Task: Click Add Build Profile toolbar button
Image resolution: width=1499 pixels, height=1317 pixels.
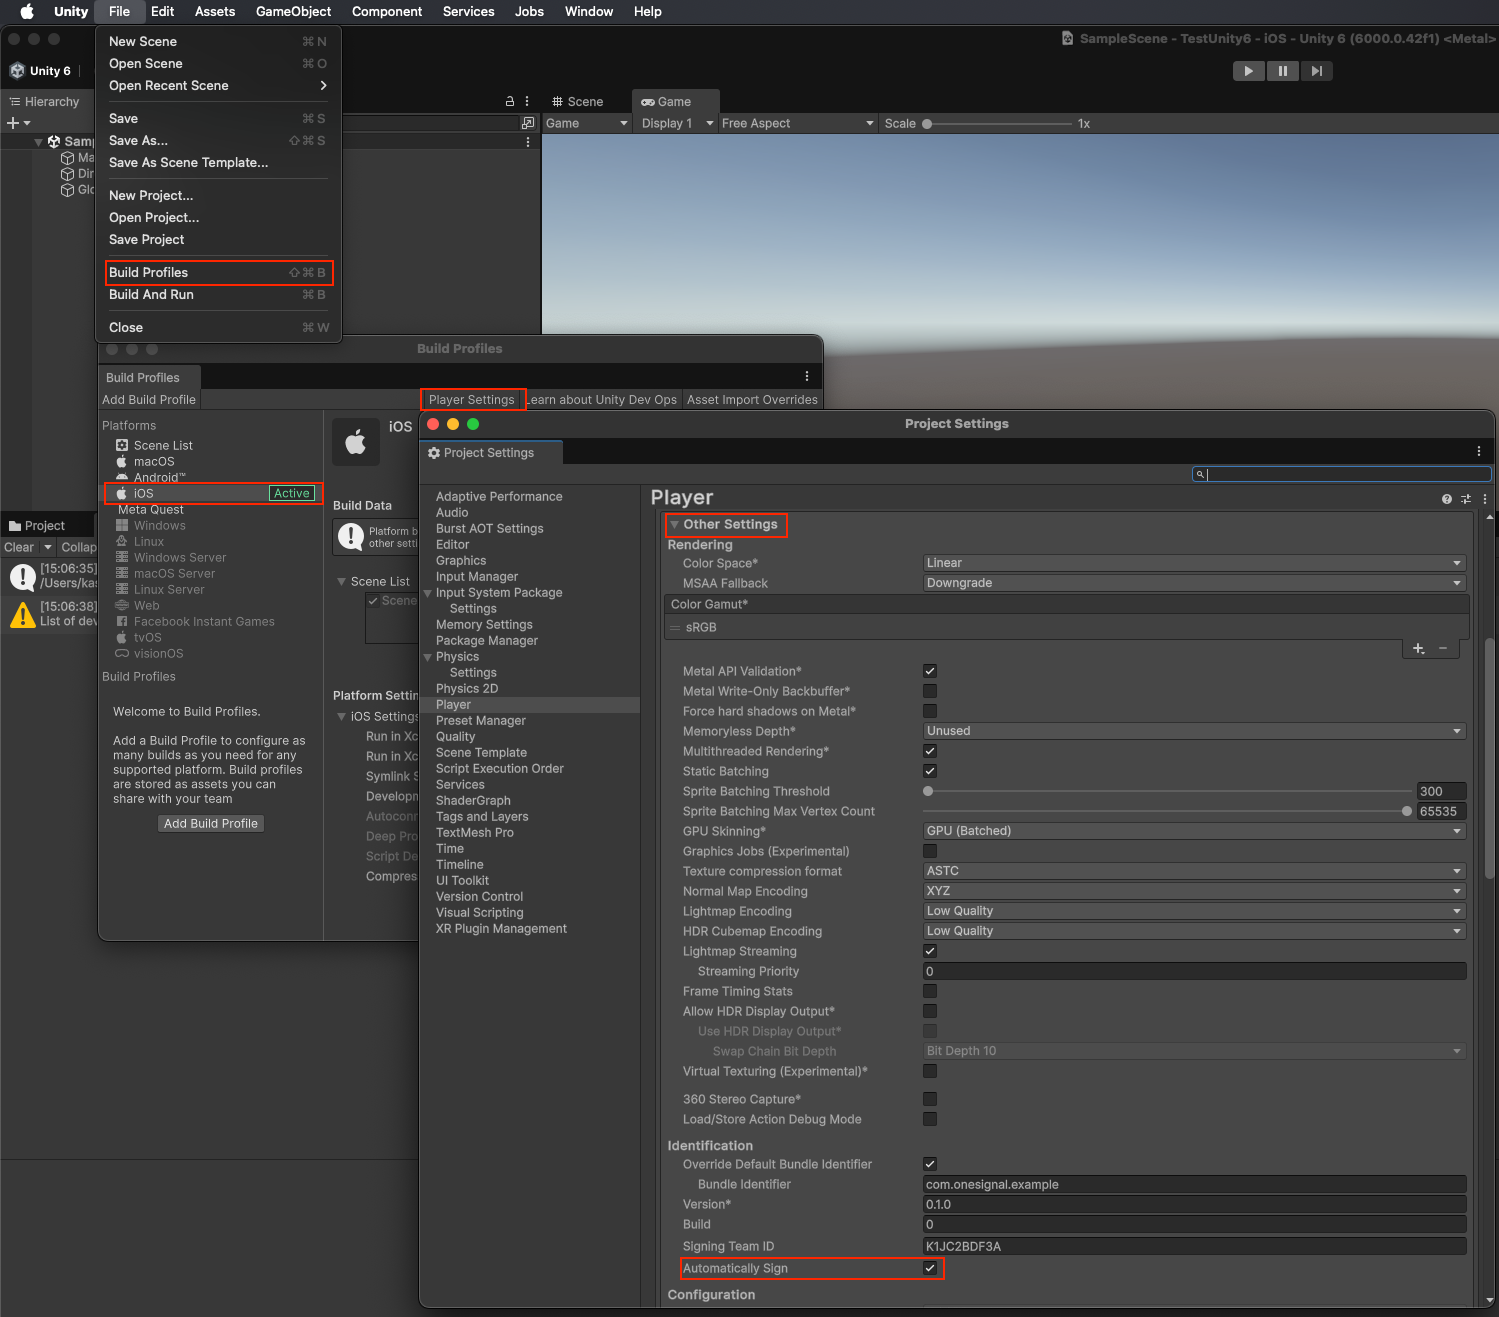Action: click(x=149, y=399)
